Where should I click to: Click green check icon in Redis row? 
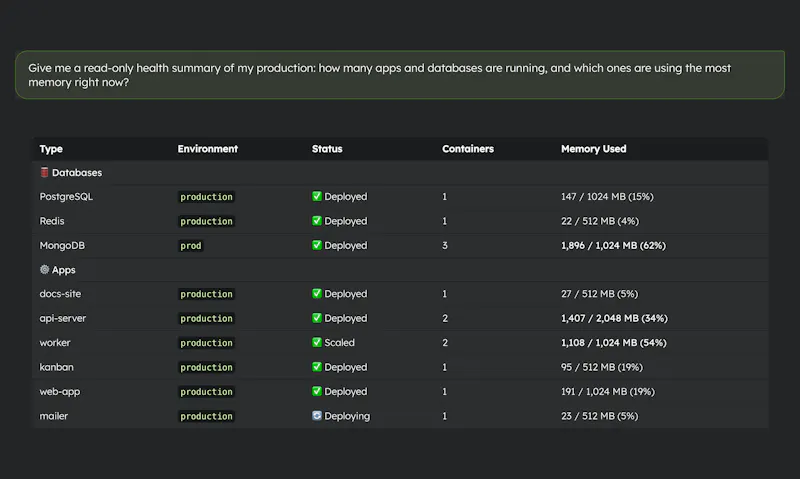[317, 221]
